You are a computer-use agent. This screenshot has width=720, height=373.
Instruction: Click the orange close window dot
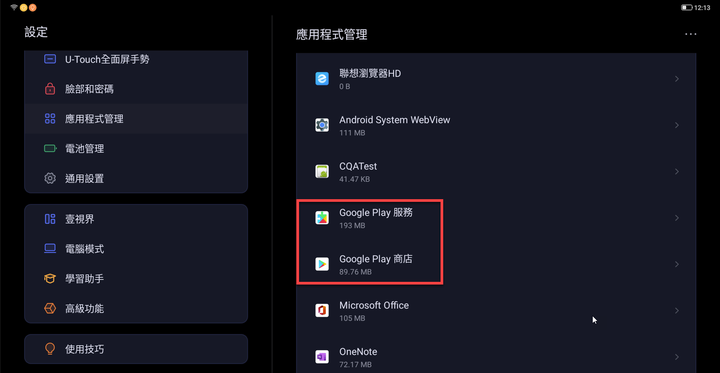[x=32, y=7]
